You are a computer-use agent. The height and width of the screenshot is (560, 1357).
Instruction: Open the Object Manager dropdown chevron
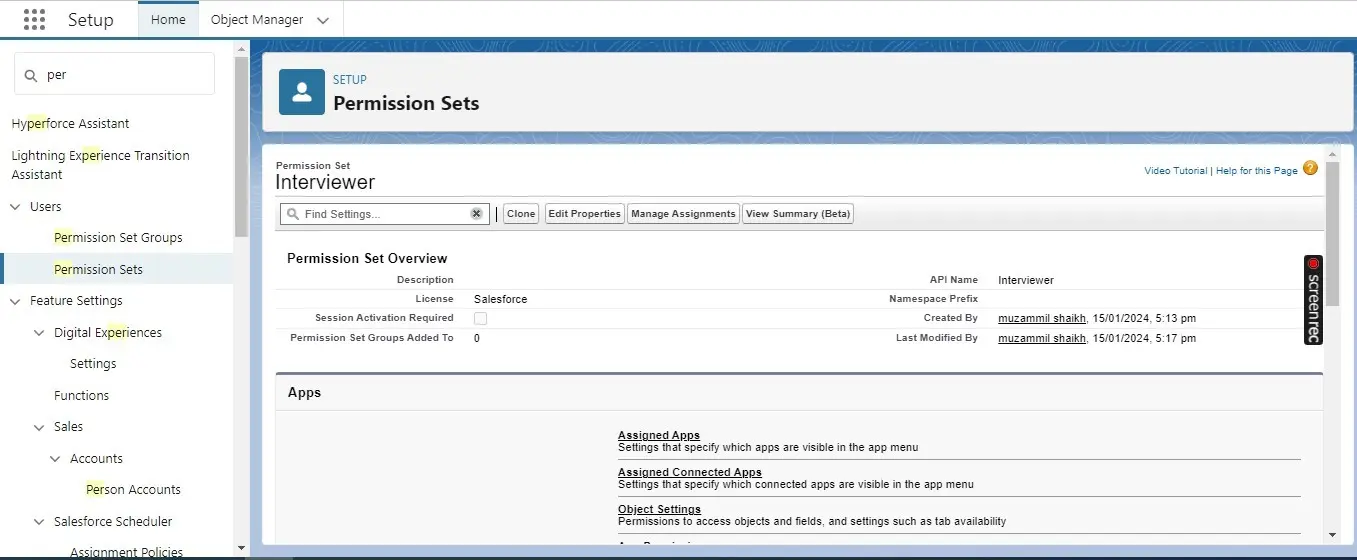pyautogui.click(x=322, y=20)
